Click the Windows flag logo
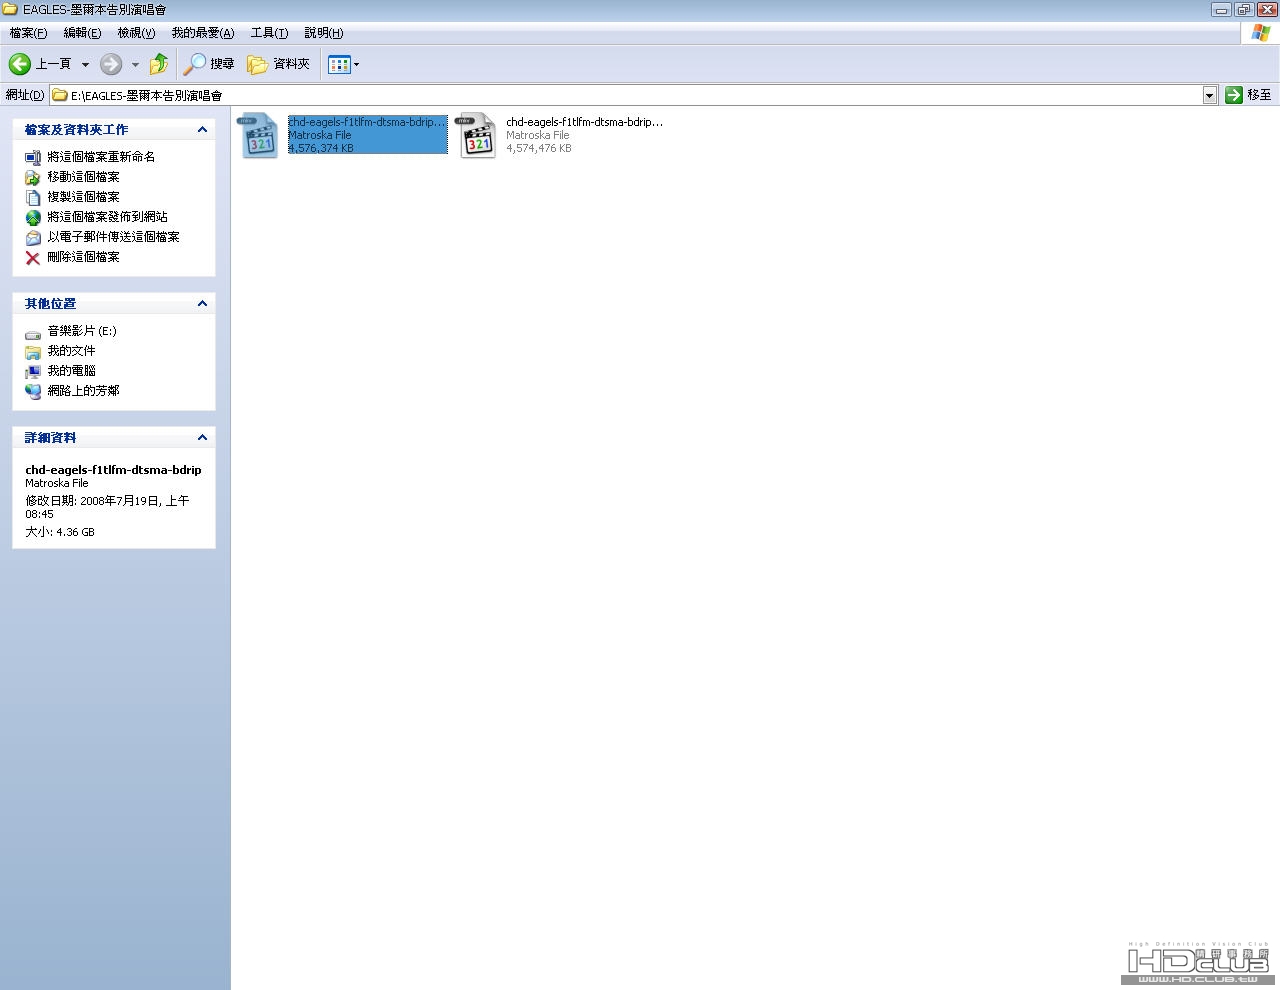The image size is (1280, 990). click(x=1260, y=33)
